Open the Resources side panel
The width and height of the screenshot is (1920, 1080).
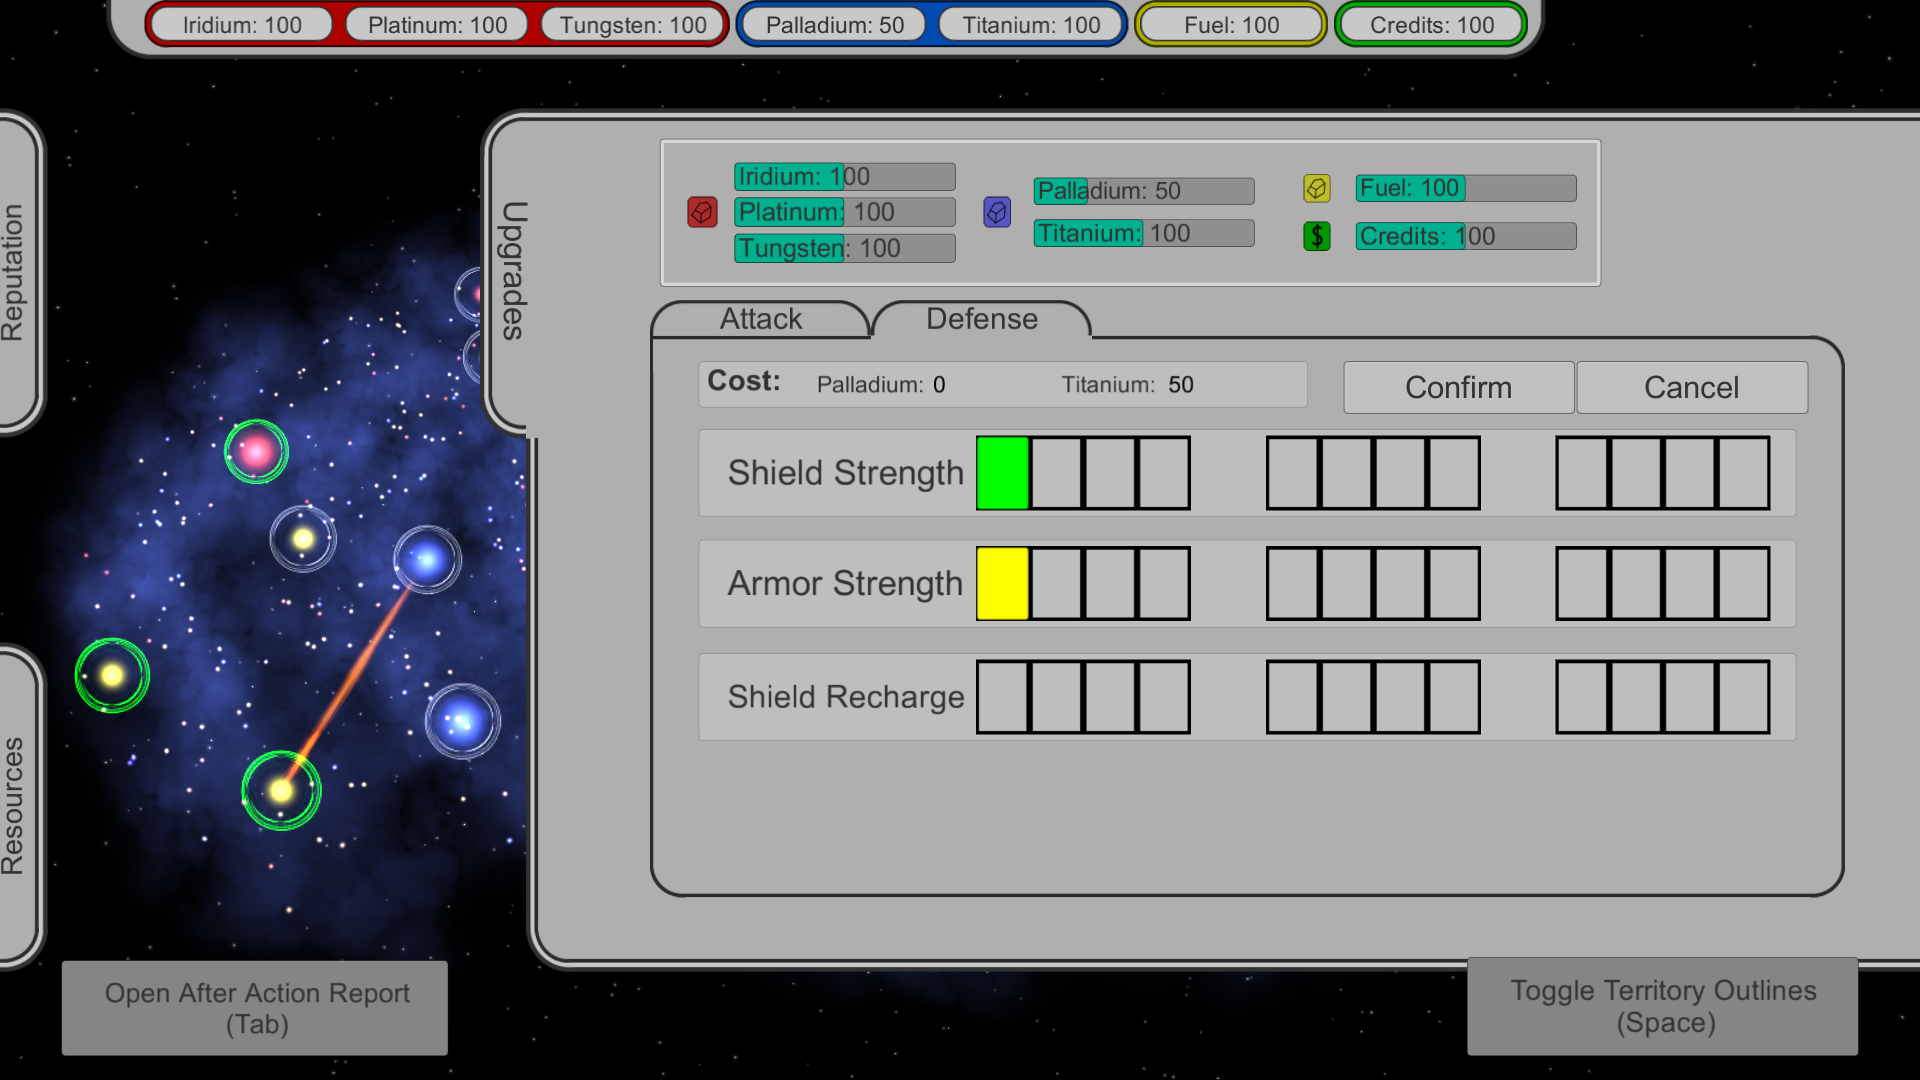tap(14, 806)
